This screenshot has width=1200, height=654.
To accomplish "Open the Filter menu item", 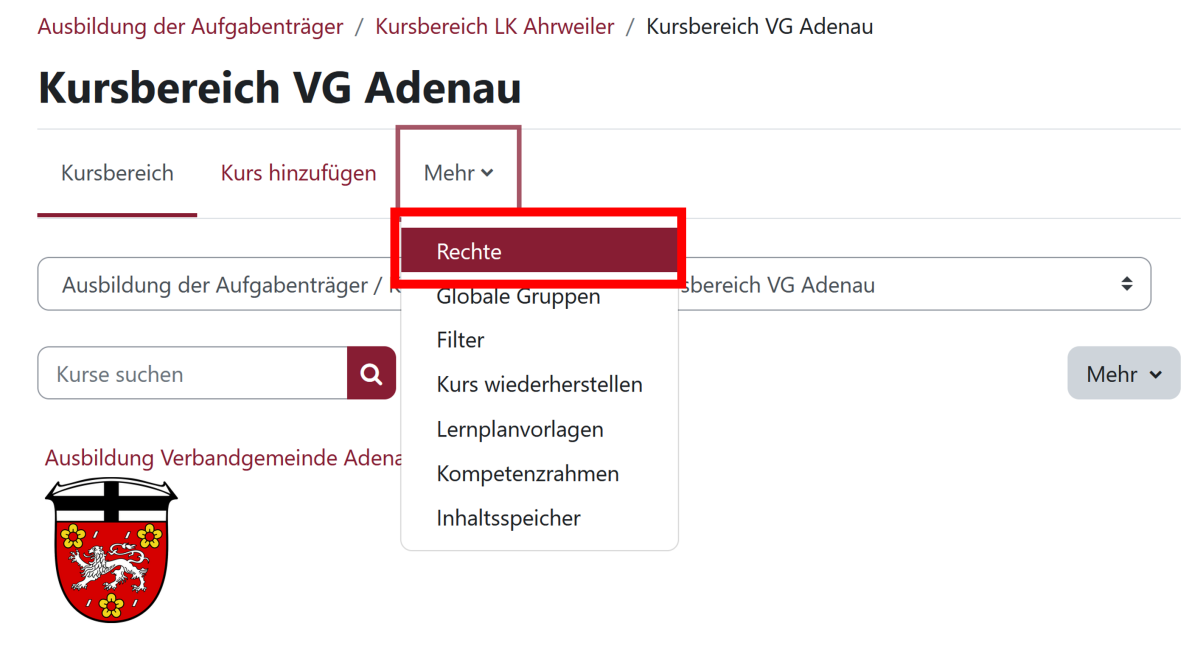I will [x=460, y=341].
